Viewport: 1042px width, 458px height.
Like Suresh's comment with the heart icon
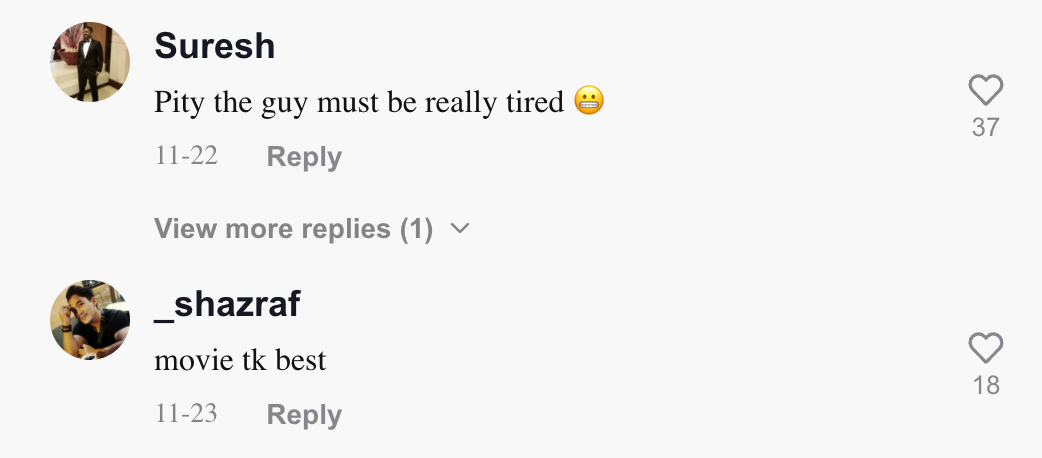point(986,92)
